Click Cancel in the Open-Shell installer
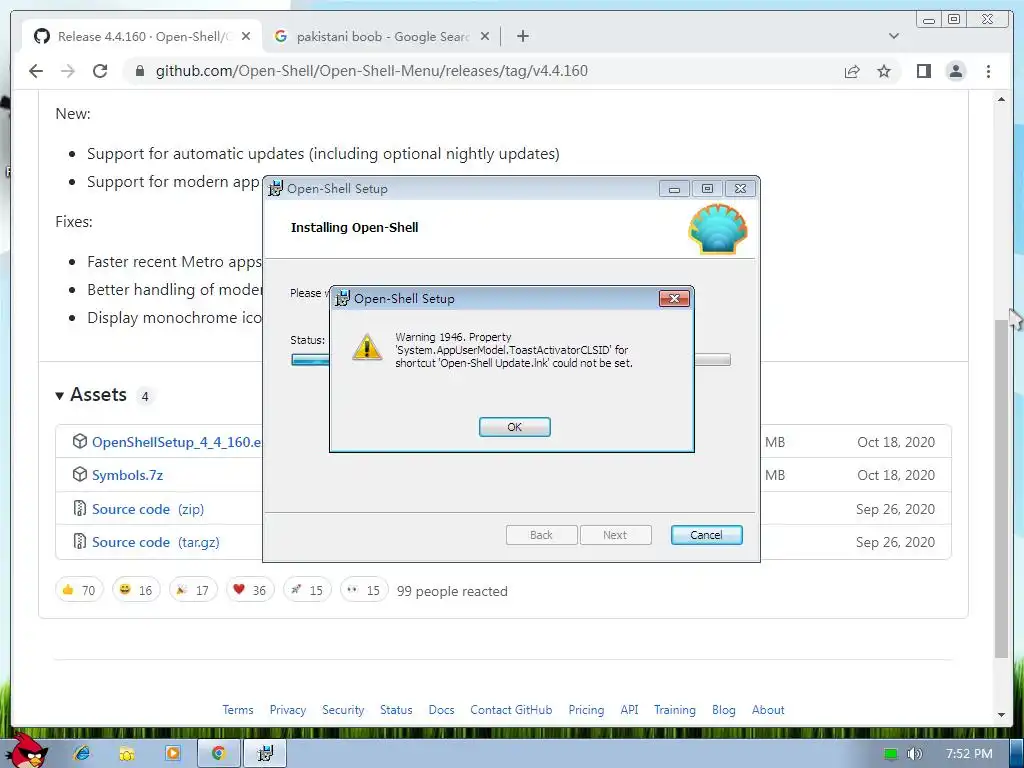The width and height of the screenshot is (1024, 768). coord(706,535)
